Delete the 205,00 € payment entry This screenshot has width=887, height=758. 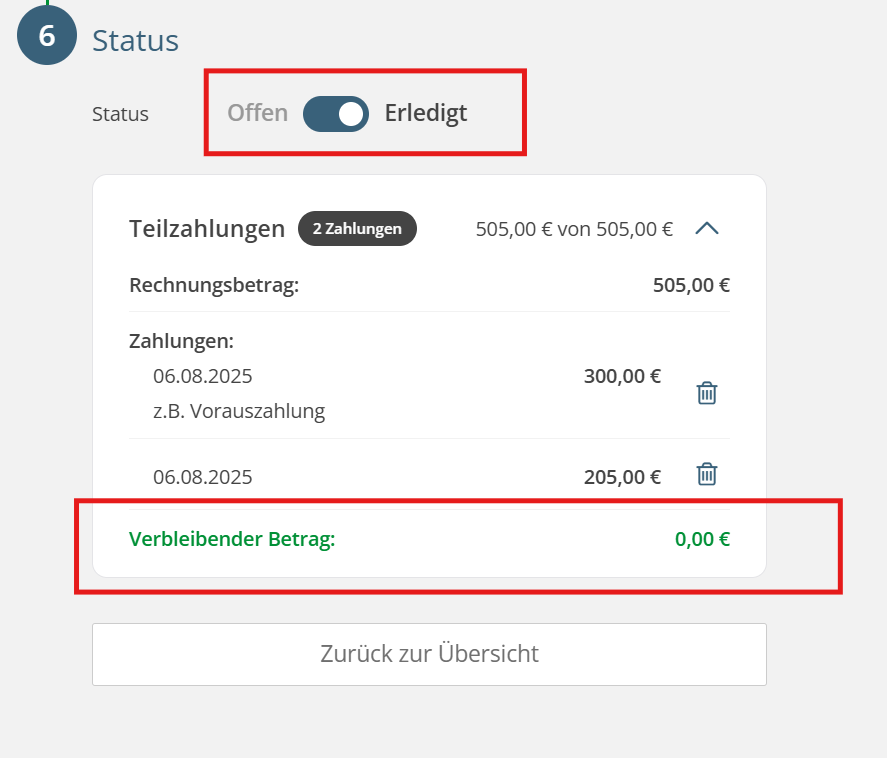707,474
